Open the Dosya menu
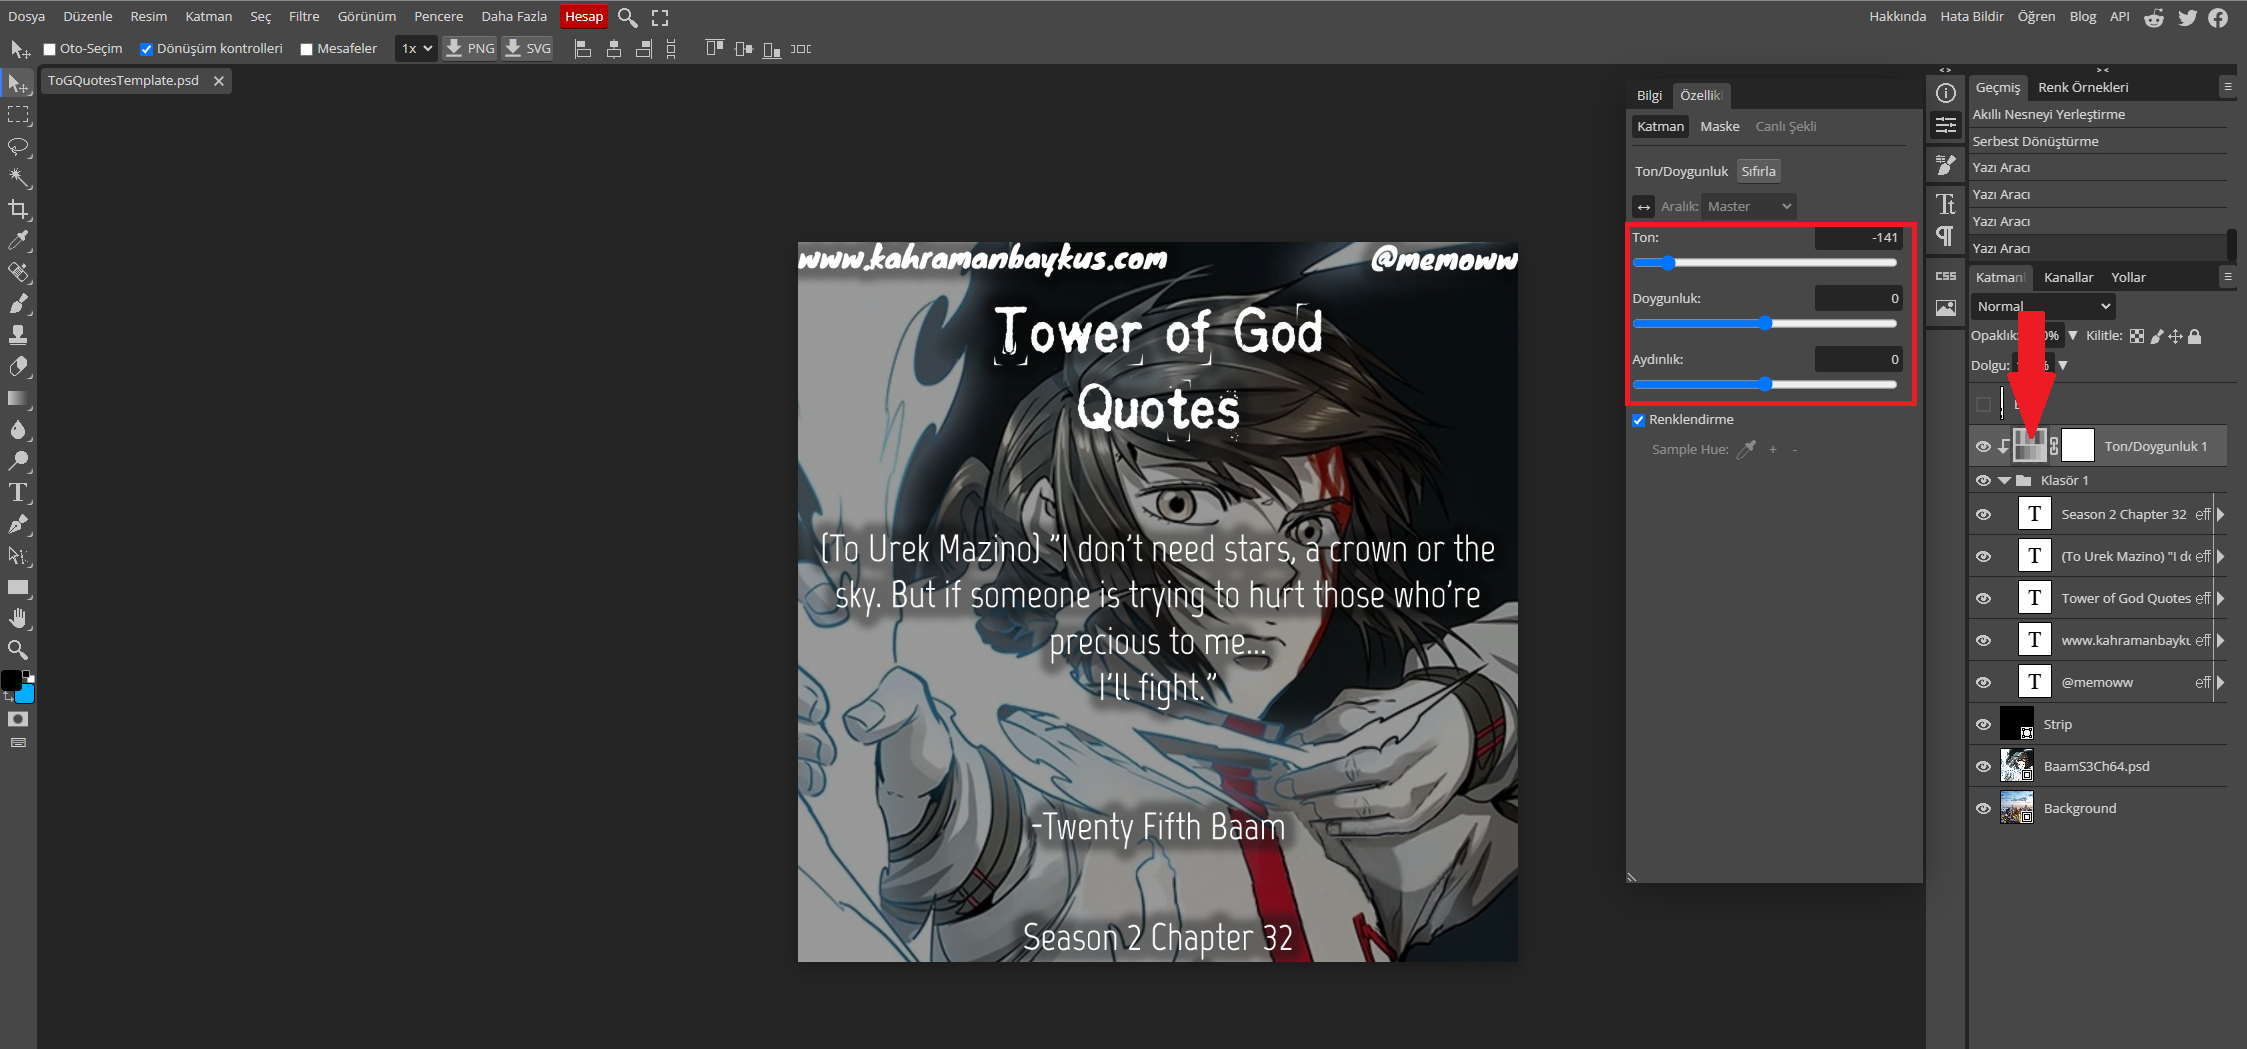Viewport: 2247px width, 1049px height. [x=27, y=17]
